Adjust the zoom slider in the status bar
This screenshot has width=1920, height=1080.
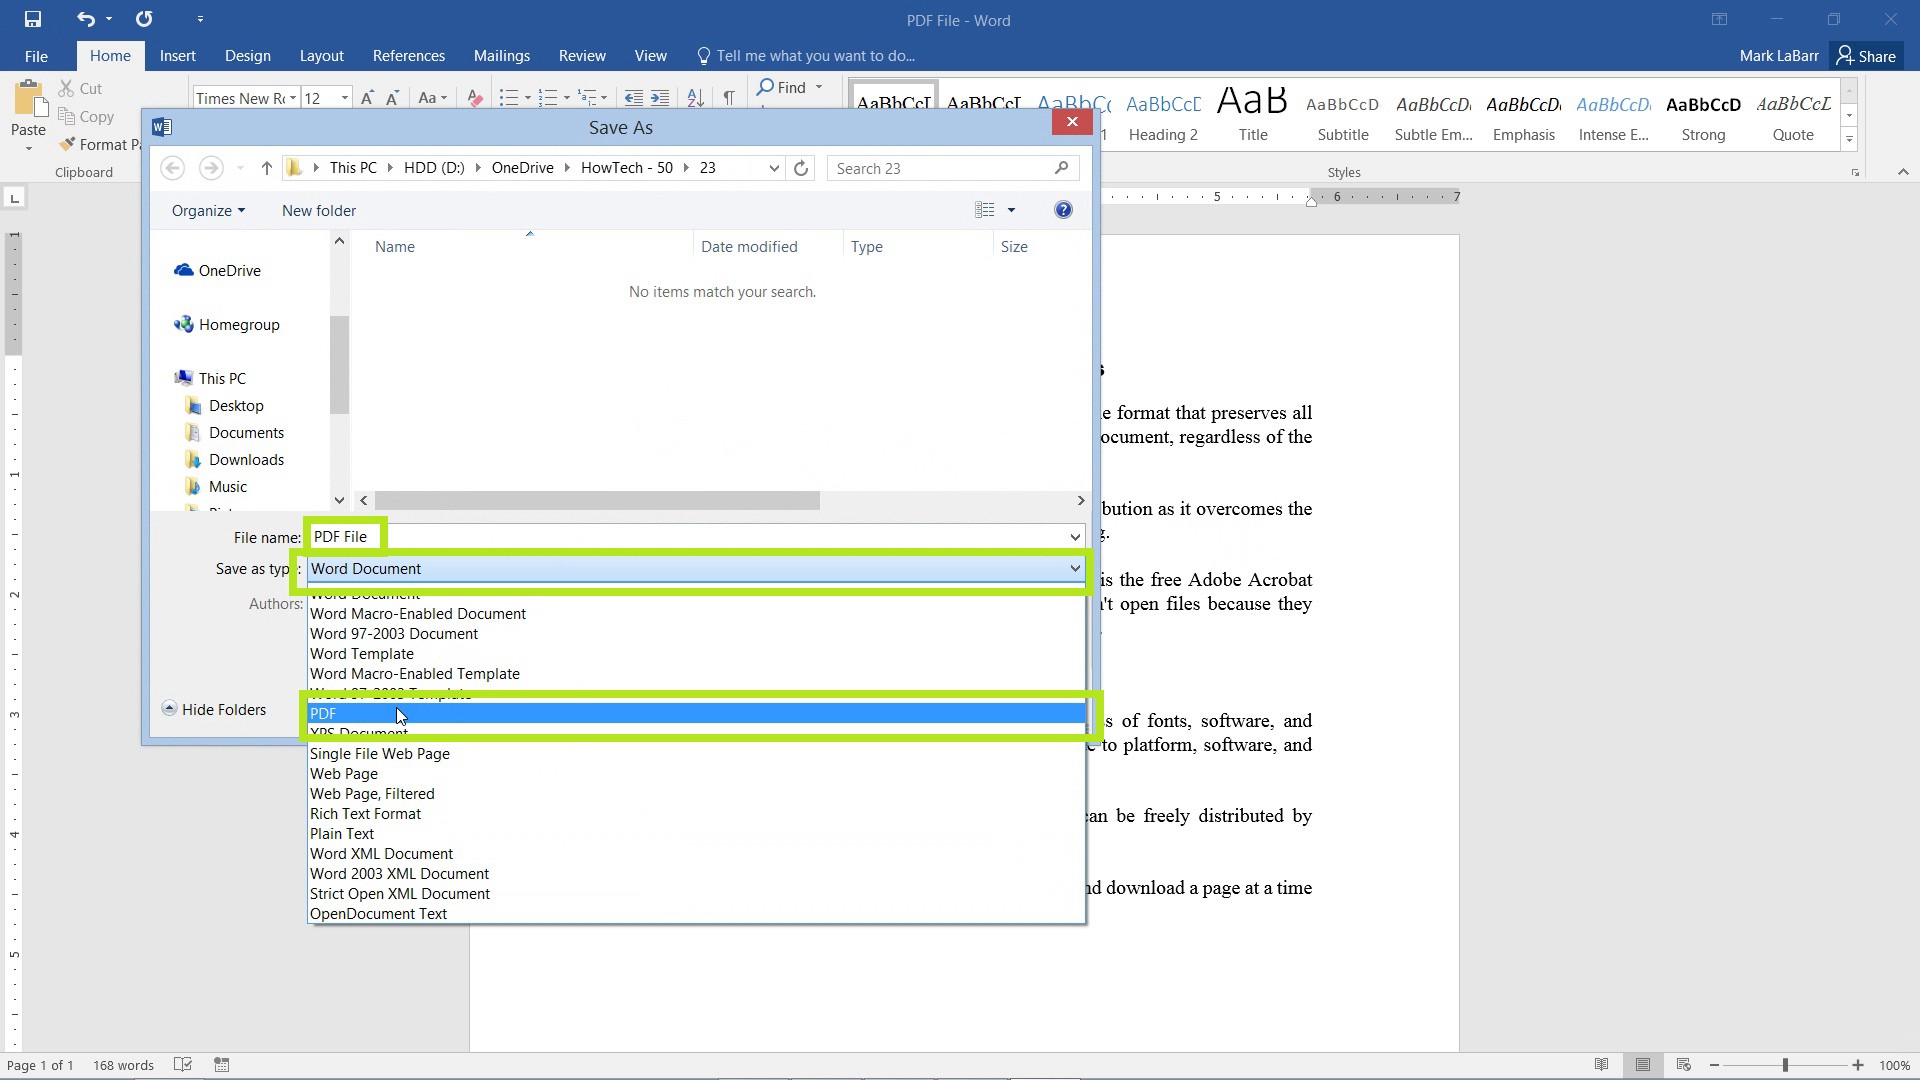1785,1064
